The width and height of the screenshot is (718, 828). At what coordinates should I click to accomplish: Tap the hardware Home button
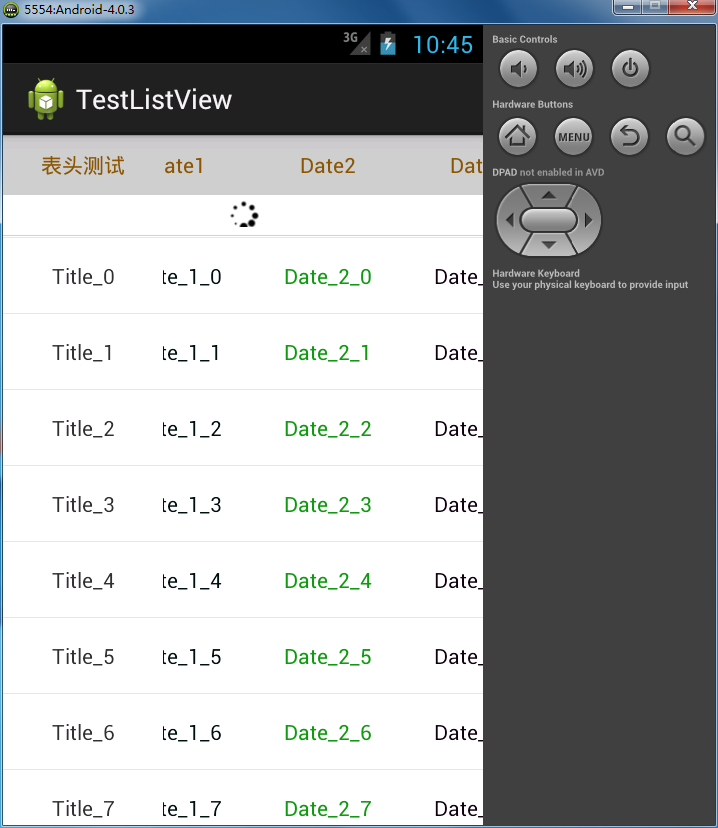pos(517,137)
